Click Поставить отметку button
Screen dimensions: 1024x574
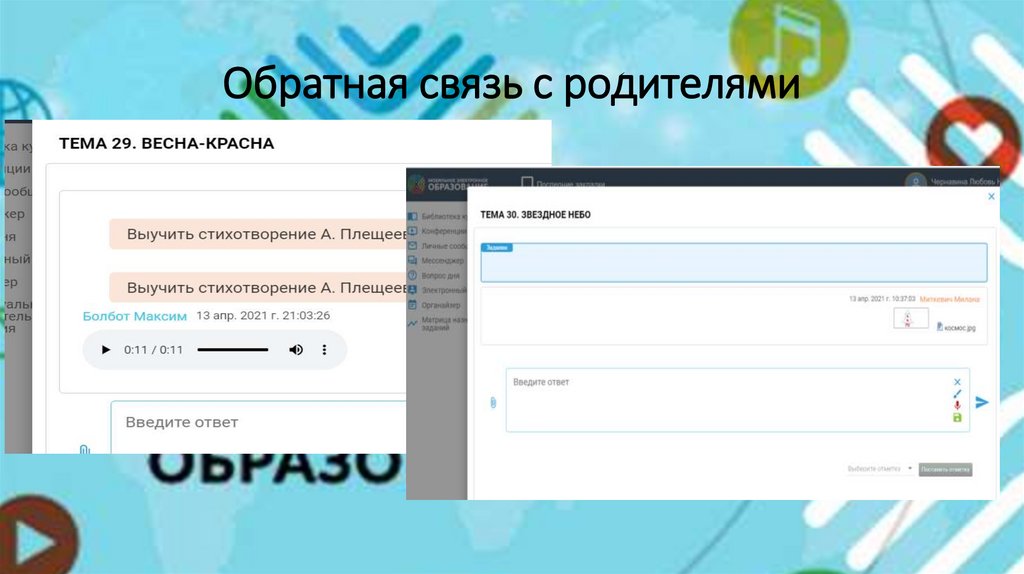(945, 470)
